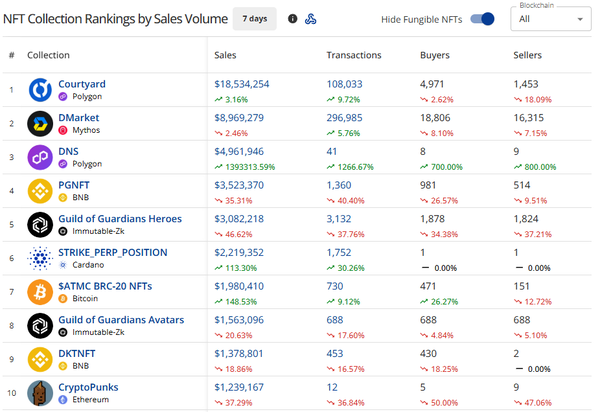Click Guild of Guardians Heroes logo

(40, 225)
